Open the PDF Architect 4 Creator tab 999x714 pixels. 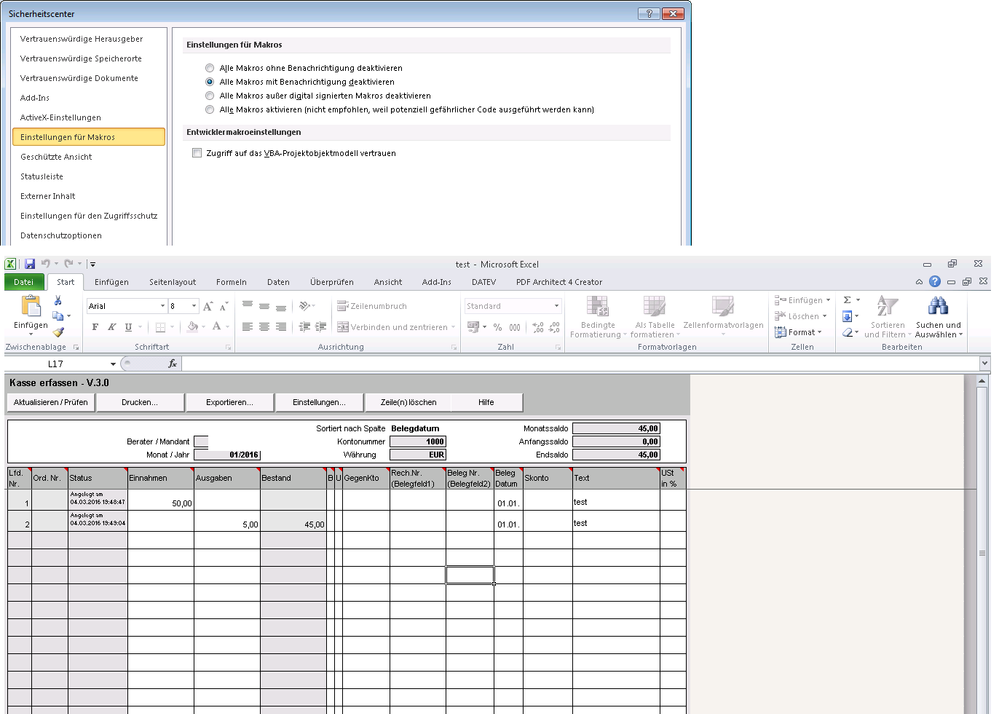(559, 282)
